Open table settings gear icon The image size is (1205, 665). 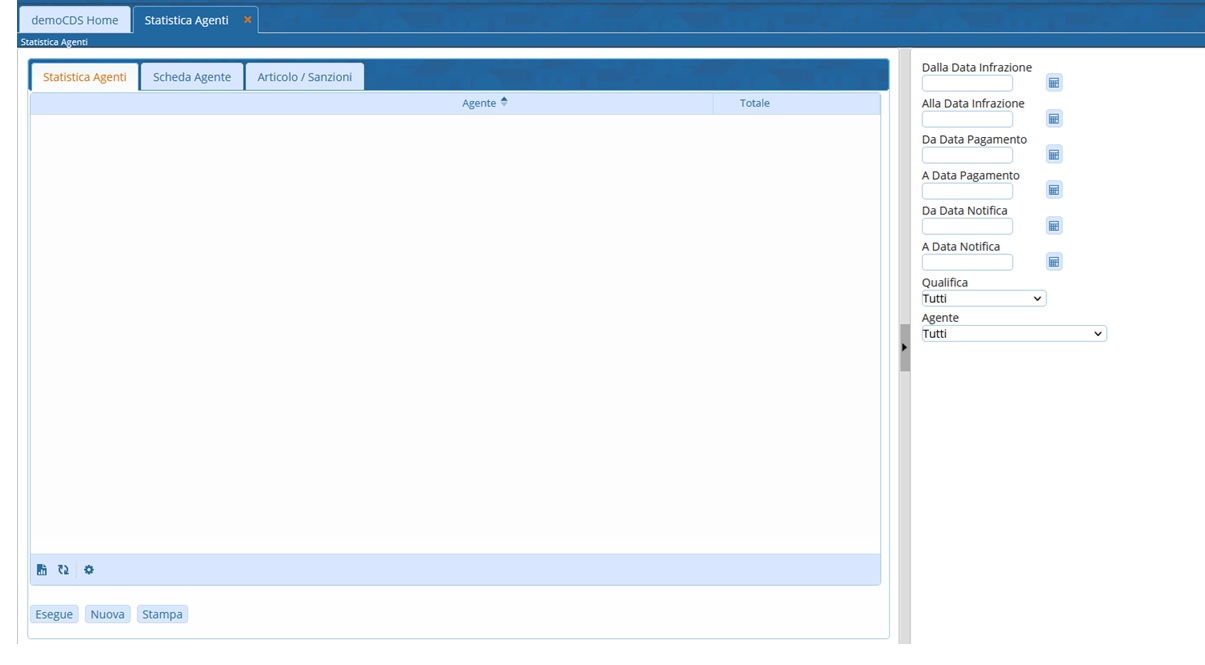tap(88, 570)
